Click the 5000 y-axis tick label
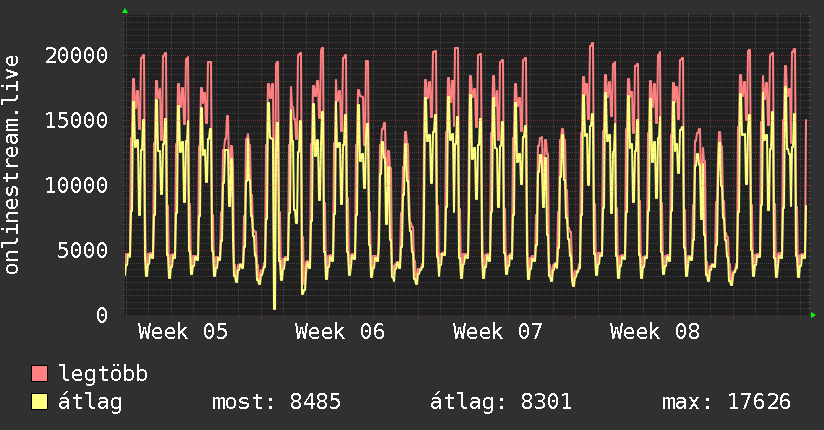 pyautogui.click(x=83, y=250)
